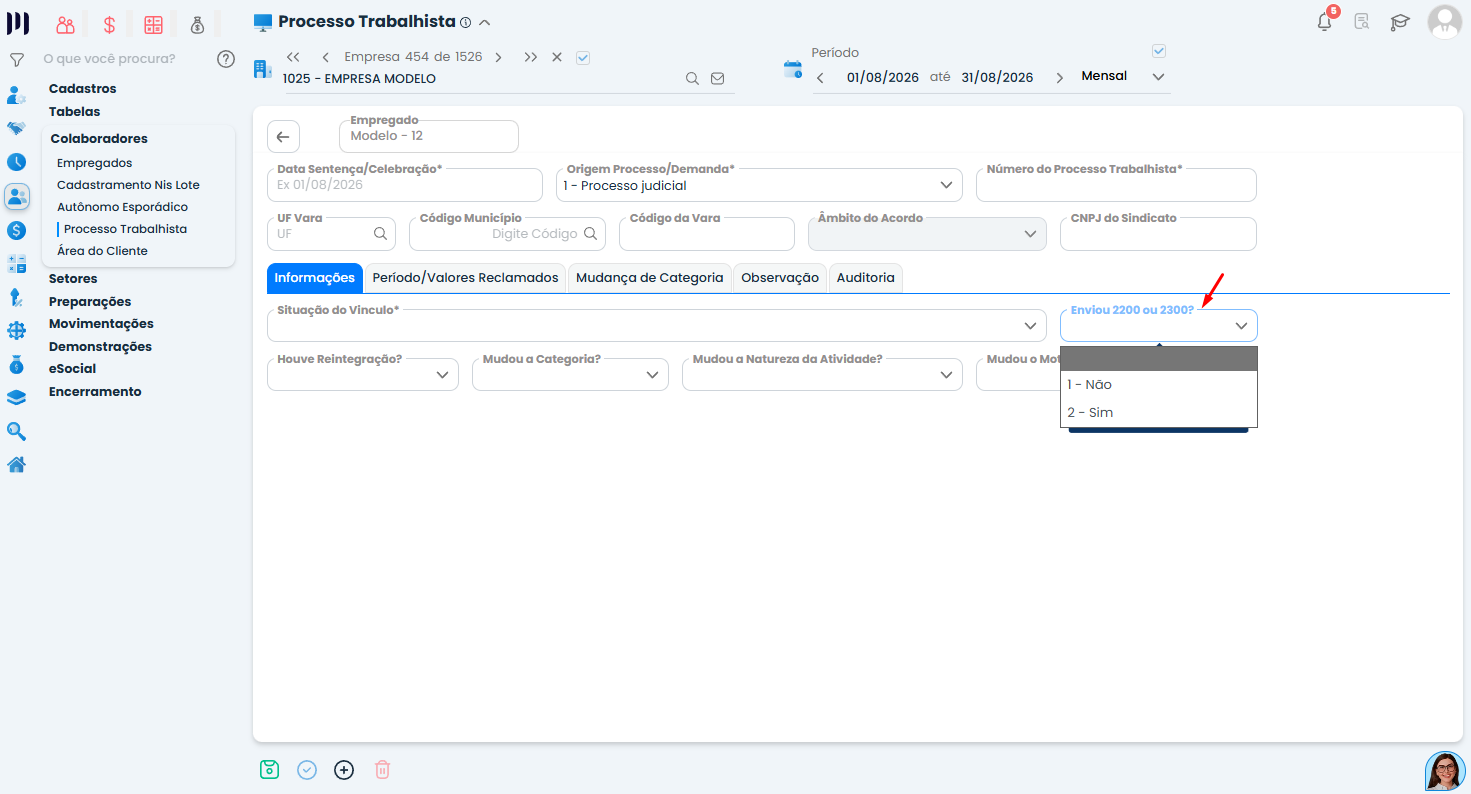Go to next company arrow

tap(498, 57)
